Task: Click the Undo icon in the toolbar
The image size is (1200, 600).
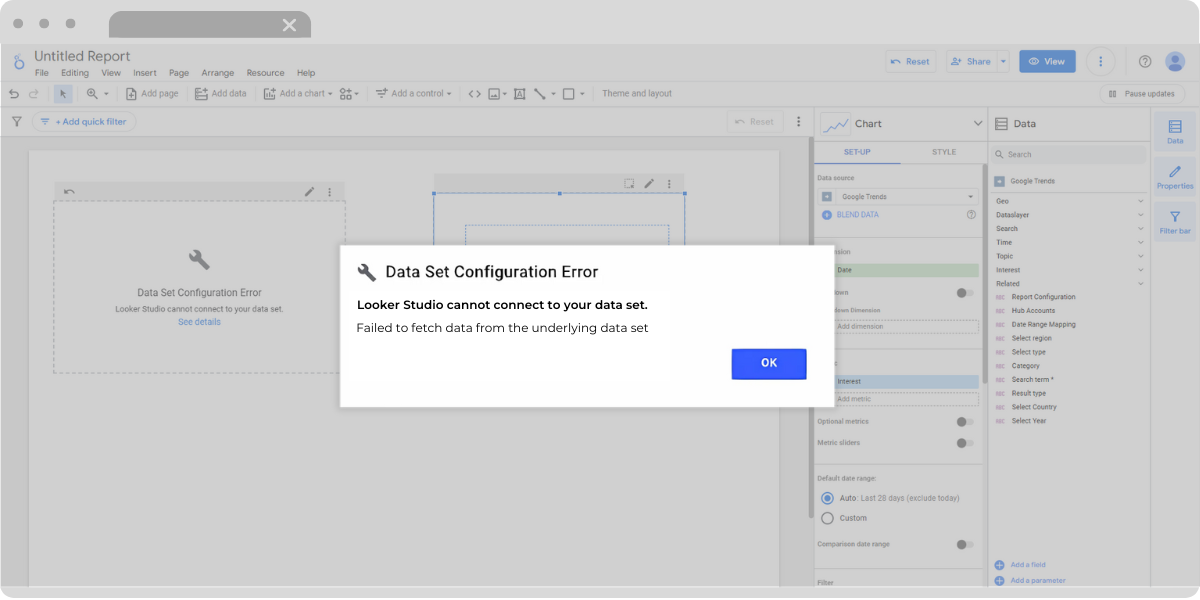Action: click(x=13, y=93)
